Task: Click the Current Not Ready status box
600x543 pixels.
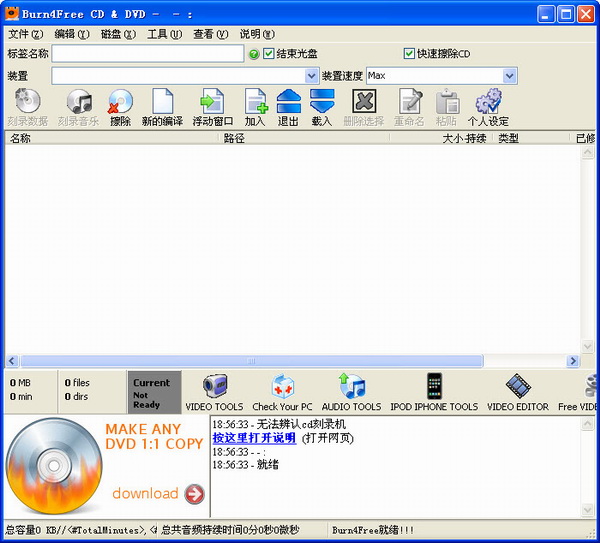Action: (x=154, y=392)
